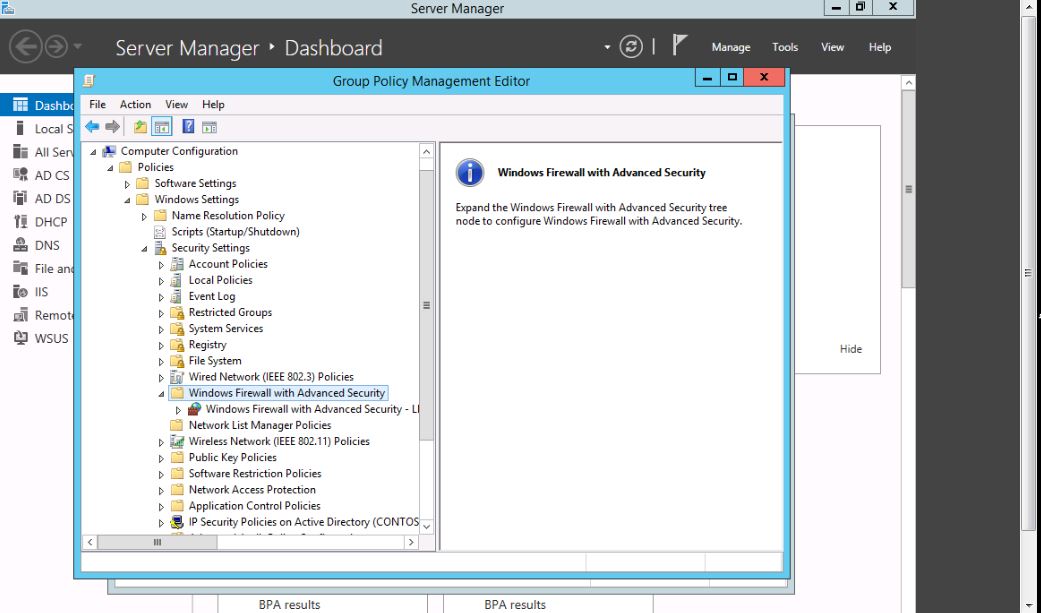
Task: Open the Group Policy editor's Help menu
Action: 213,104
